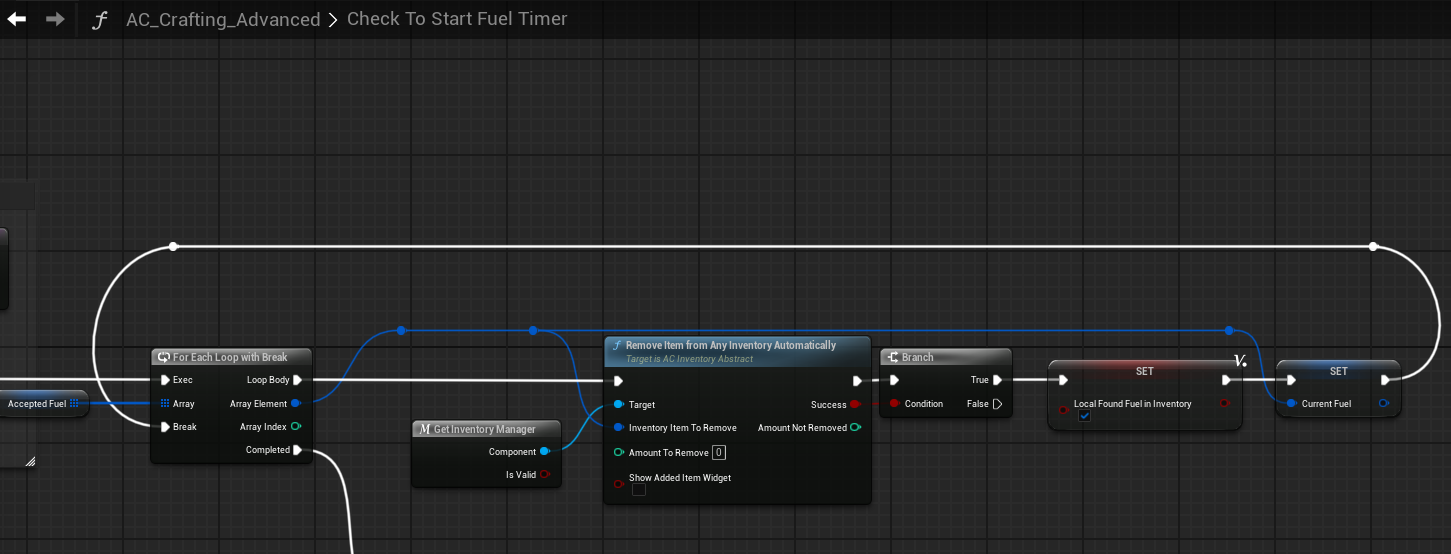Select For Each Loop with Break node title

point(230,357)
